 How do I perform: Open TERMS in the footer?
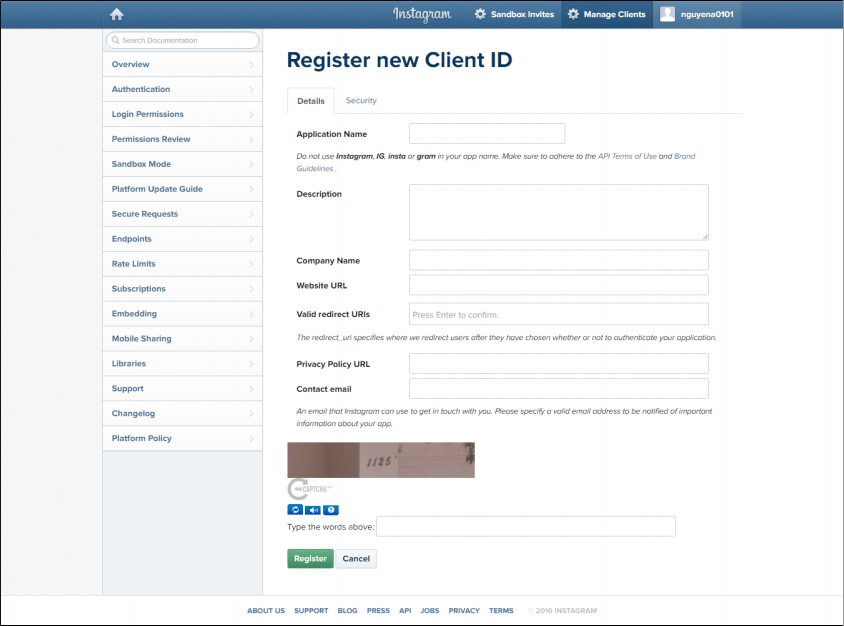(501, 611)
